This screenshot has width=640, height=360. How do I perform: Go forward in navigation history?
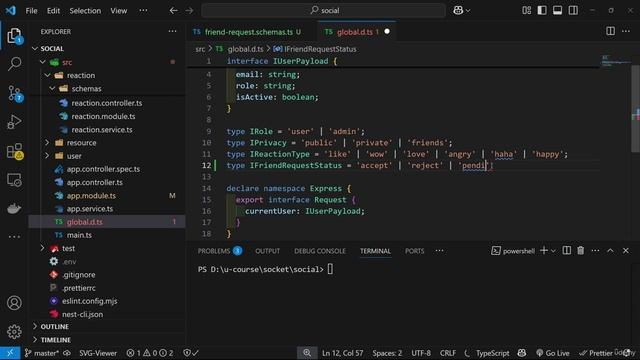[189, 11]
